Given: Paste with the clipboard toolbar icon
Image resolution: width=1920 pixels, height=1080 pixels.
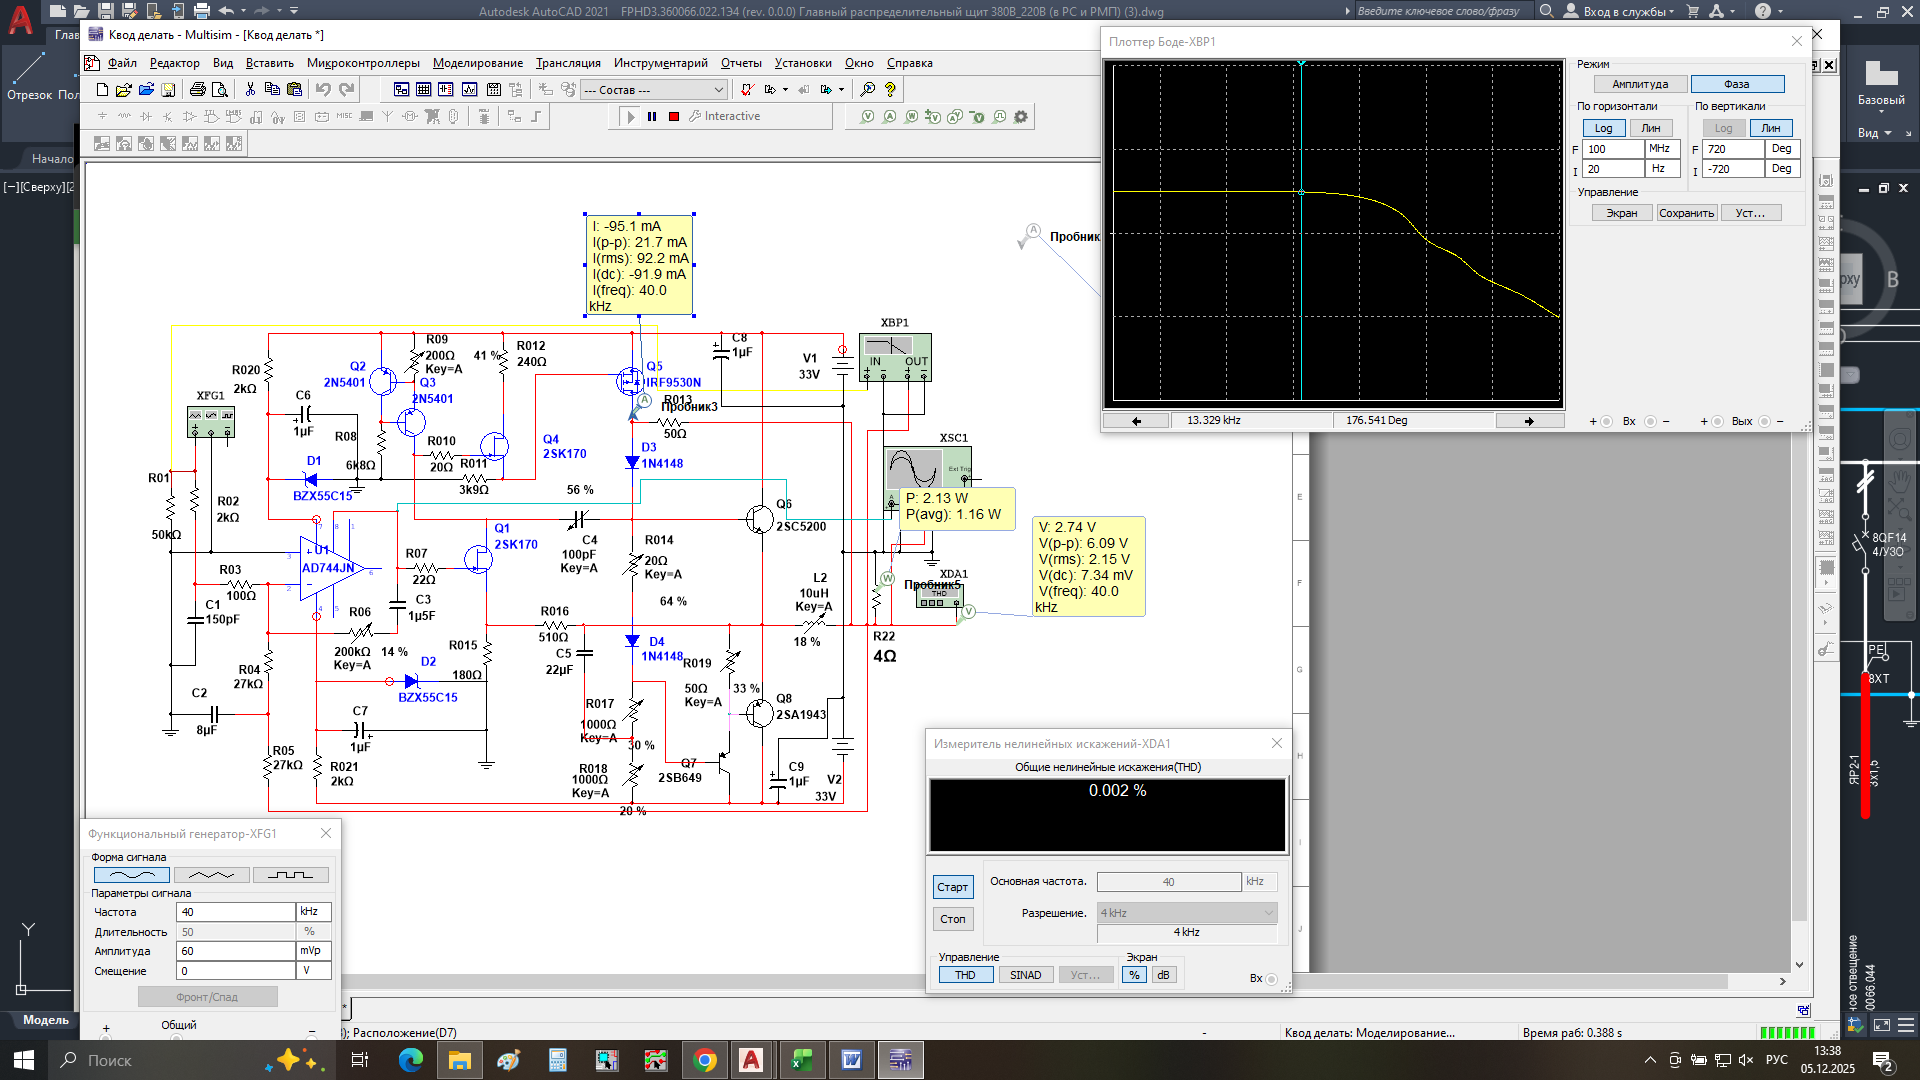Looking at the screenshot, I should click(294, 90).
